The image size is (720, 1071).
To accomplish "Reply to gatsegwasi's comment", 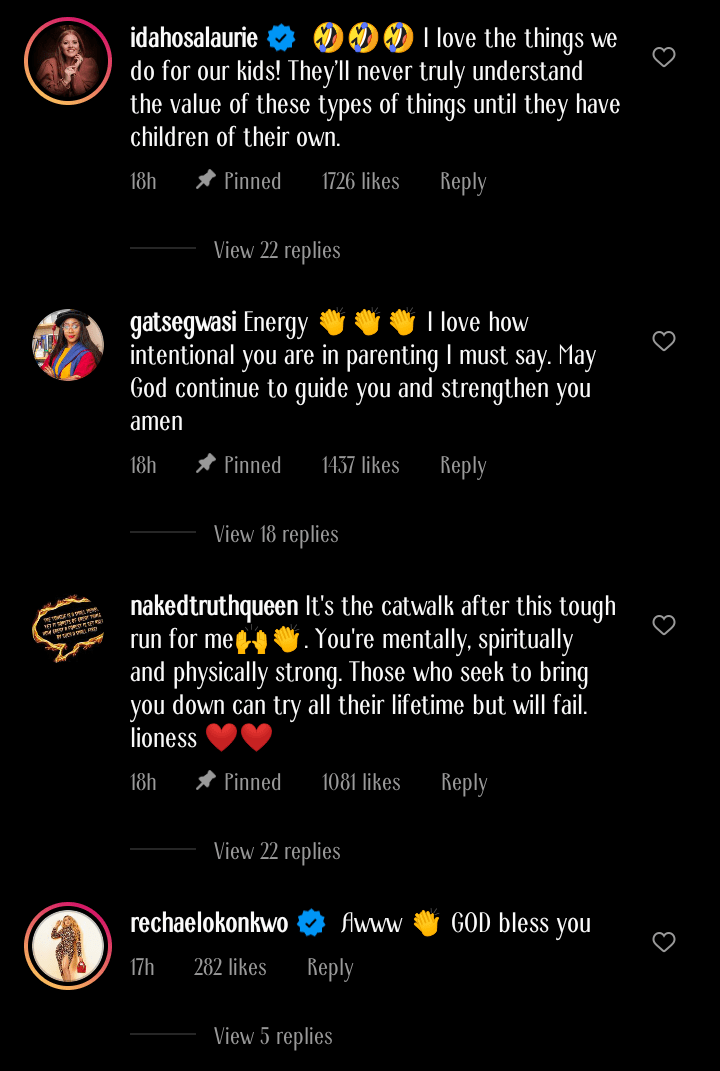I will click(463, 464).
